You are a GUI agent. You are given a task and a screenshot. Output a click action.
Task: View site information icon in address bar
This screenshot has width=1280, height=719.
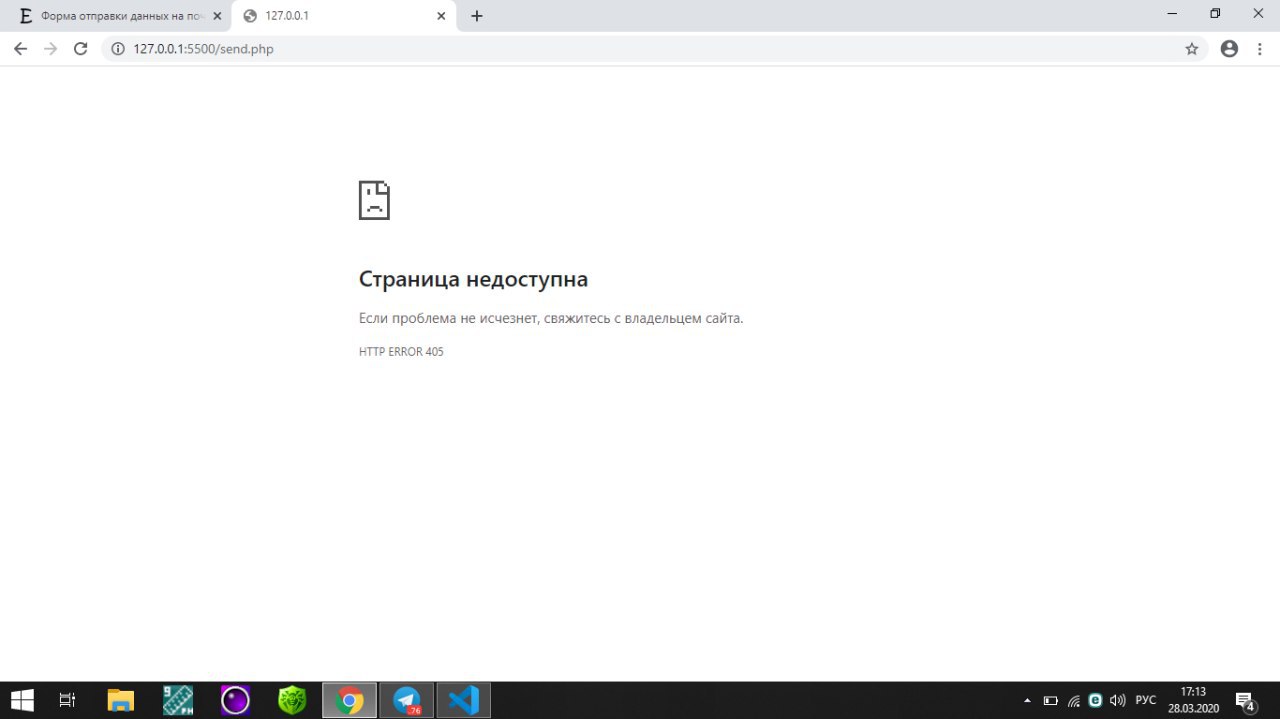pyautogui.click(x=118, y=48)
